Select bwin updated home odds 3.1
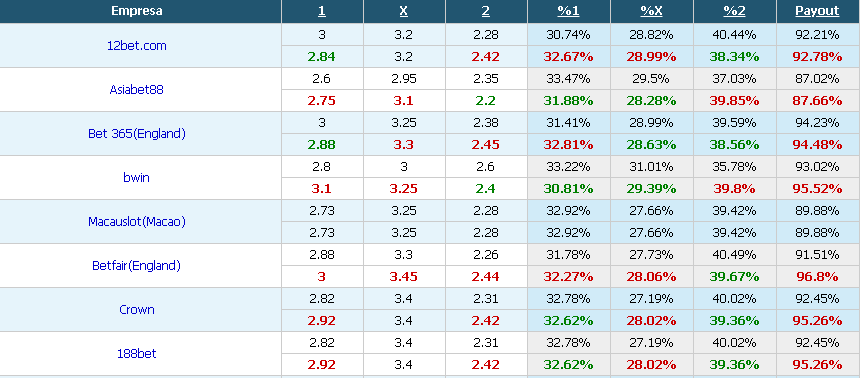The image size is (860, 378). 322,189
